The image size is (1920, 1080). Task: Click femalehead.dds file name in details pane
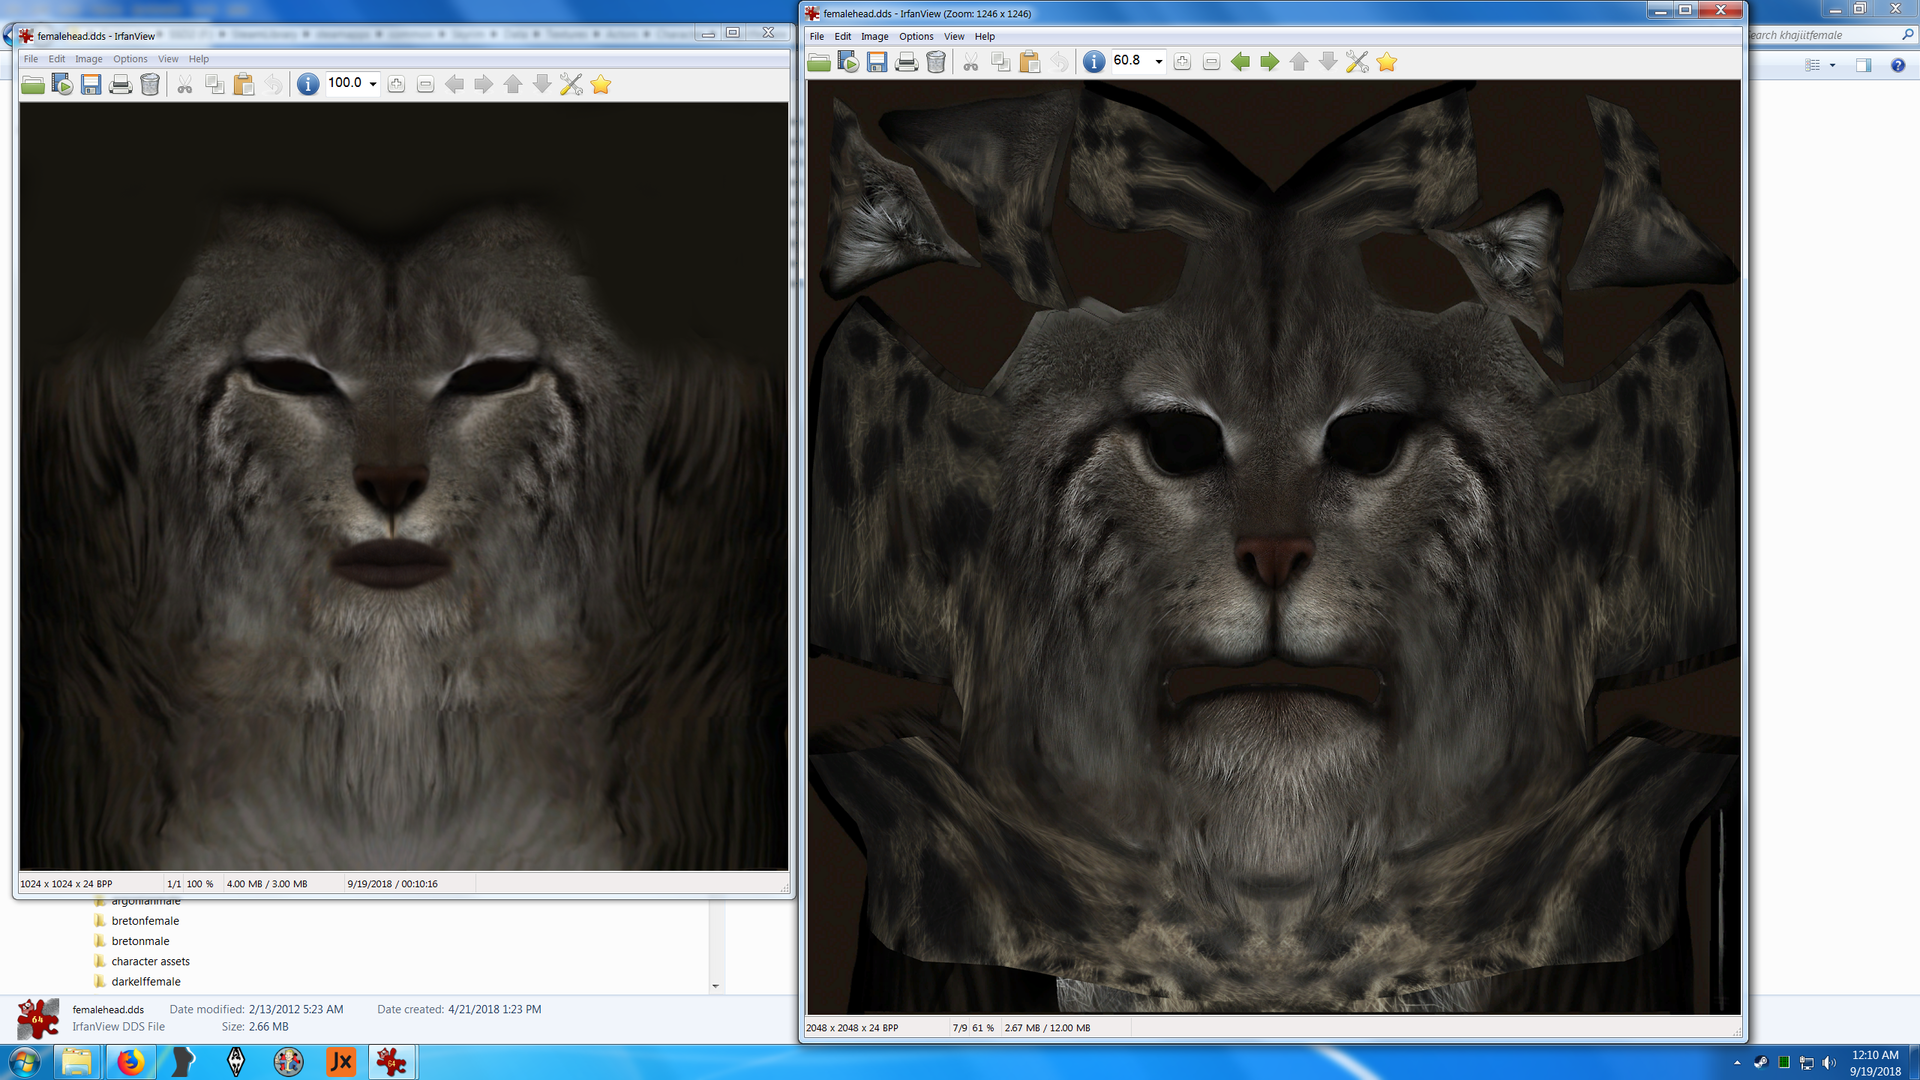[x=108, y=1010]
